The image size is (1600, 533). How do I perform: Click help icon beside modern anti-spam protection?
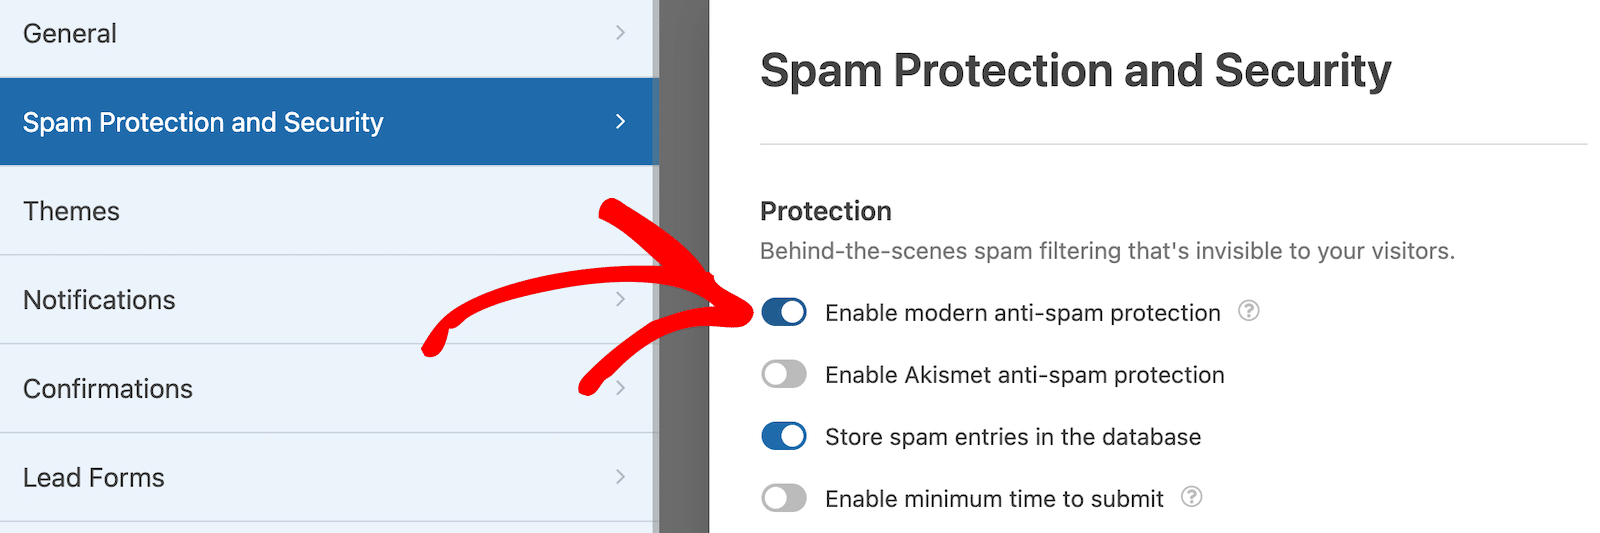click(x=1248, y=311)
